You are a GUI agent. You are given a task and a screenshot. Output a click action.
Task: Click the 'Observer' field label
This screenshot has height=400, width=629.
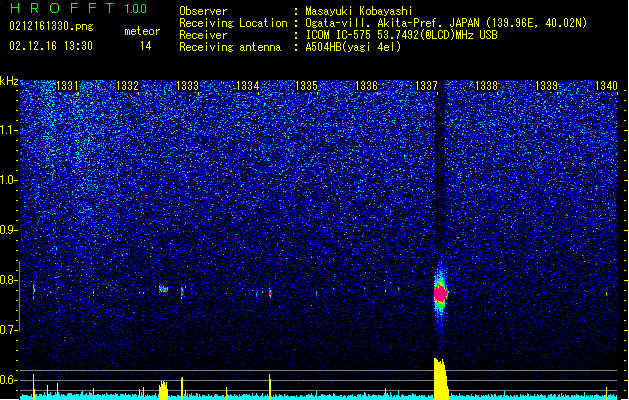203,11
